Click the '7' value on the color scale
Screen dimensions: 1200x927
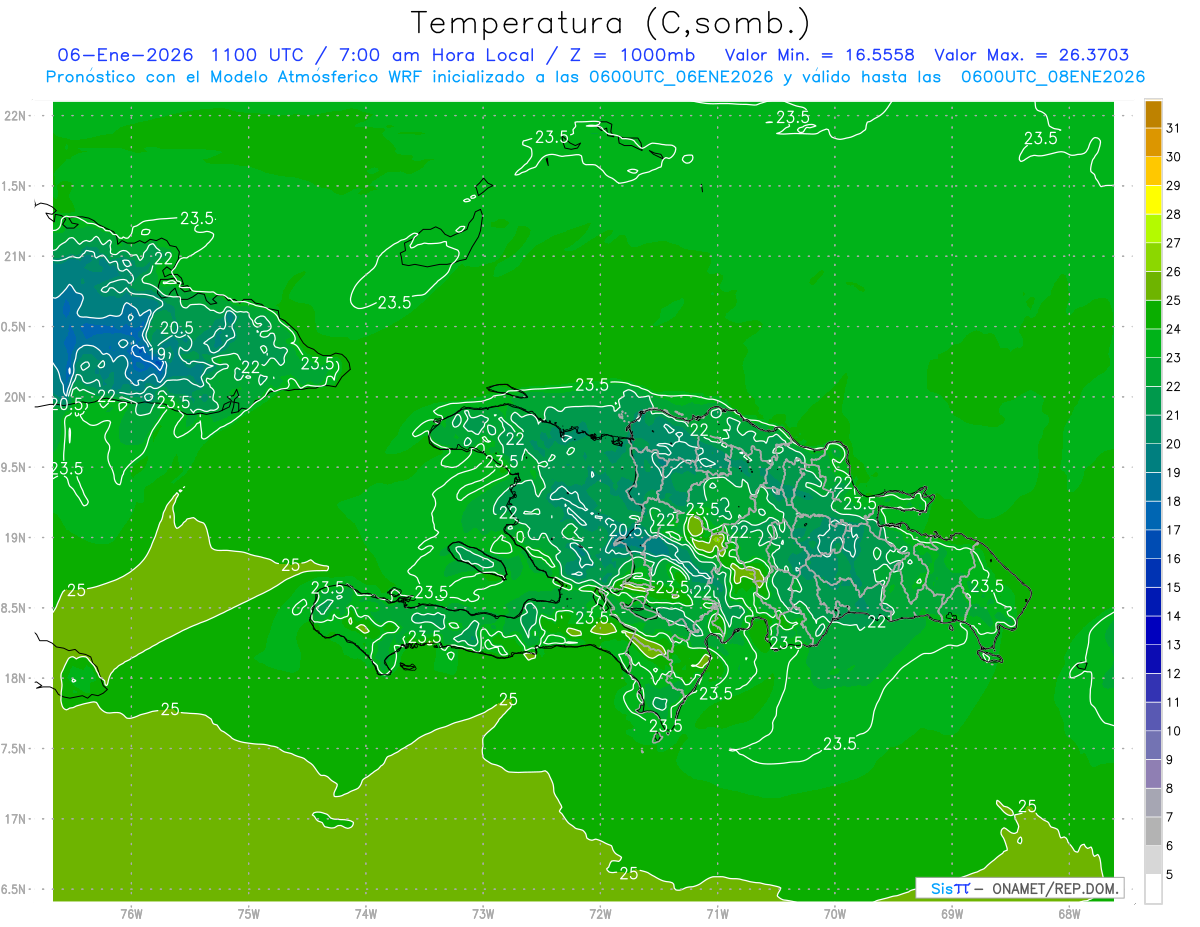click(x=1170, y=817)
